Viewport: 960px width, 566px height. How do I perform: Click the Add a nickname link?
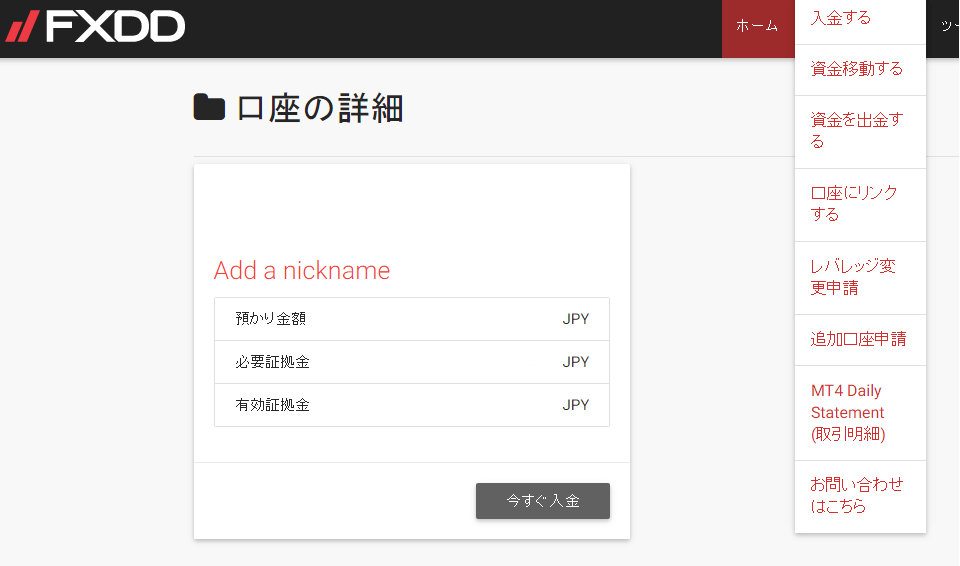tap(302, 271)
